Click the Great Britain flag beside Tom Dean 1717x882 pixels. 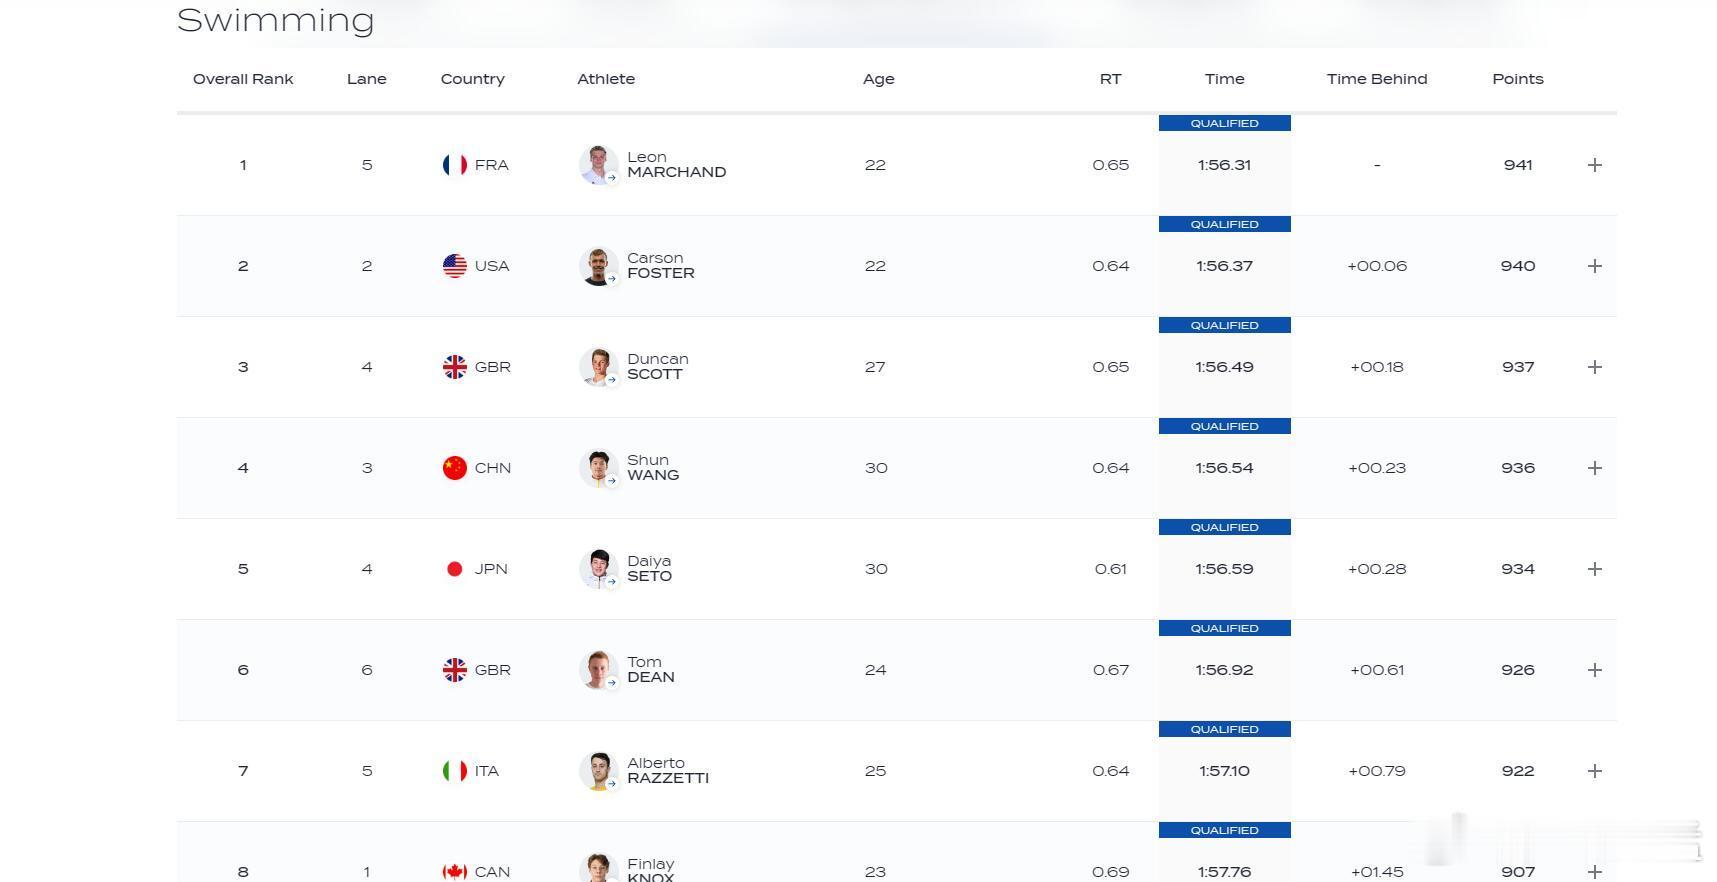(455, 670)
